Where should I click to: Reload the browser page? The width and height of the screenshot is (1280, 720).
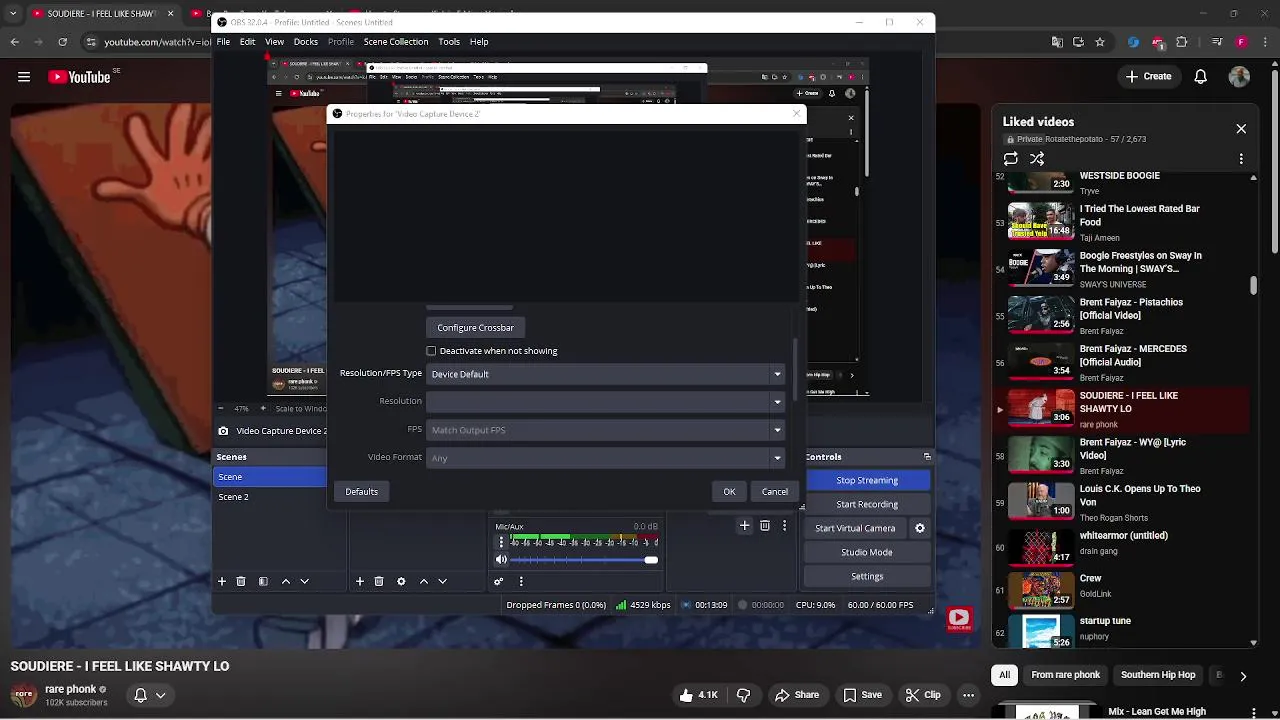[62, 42]
